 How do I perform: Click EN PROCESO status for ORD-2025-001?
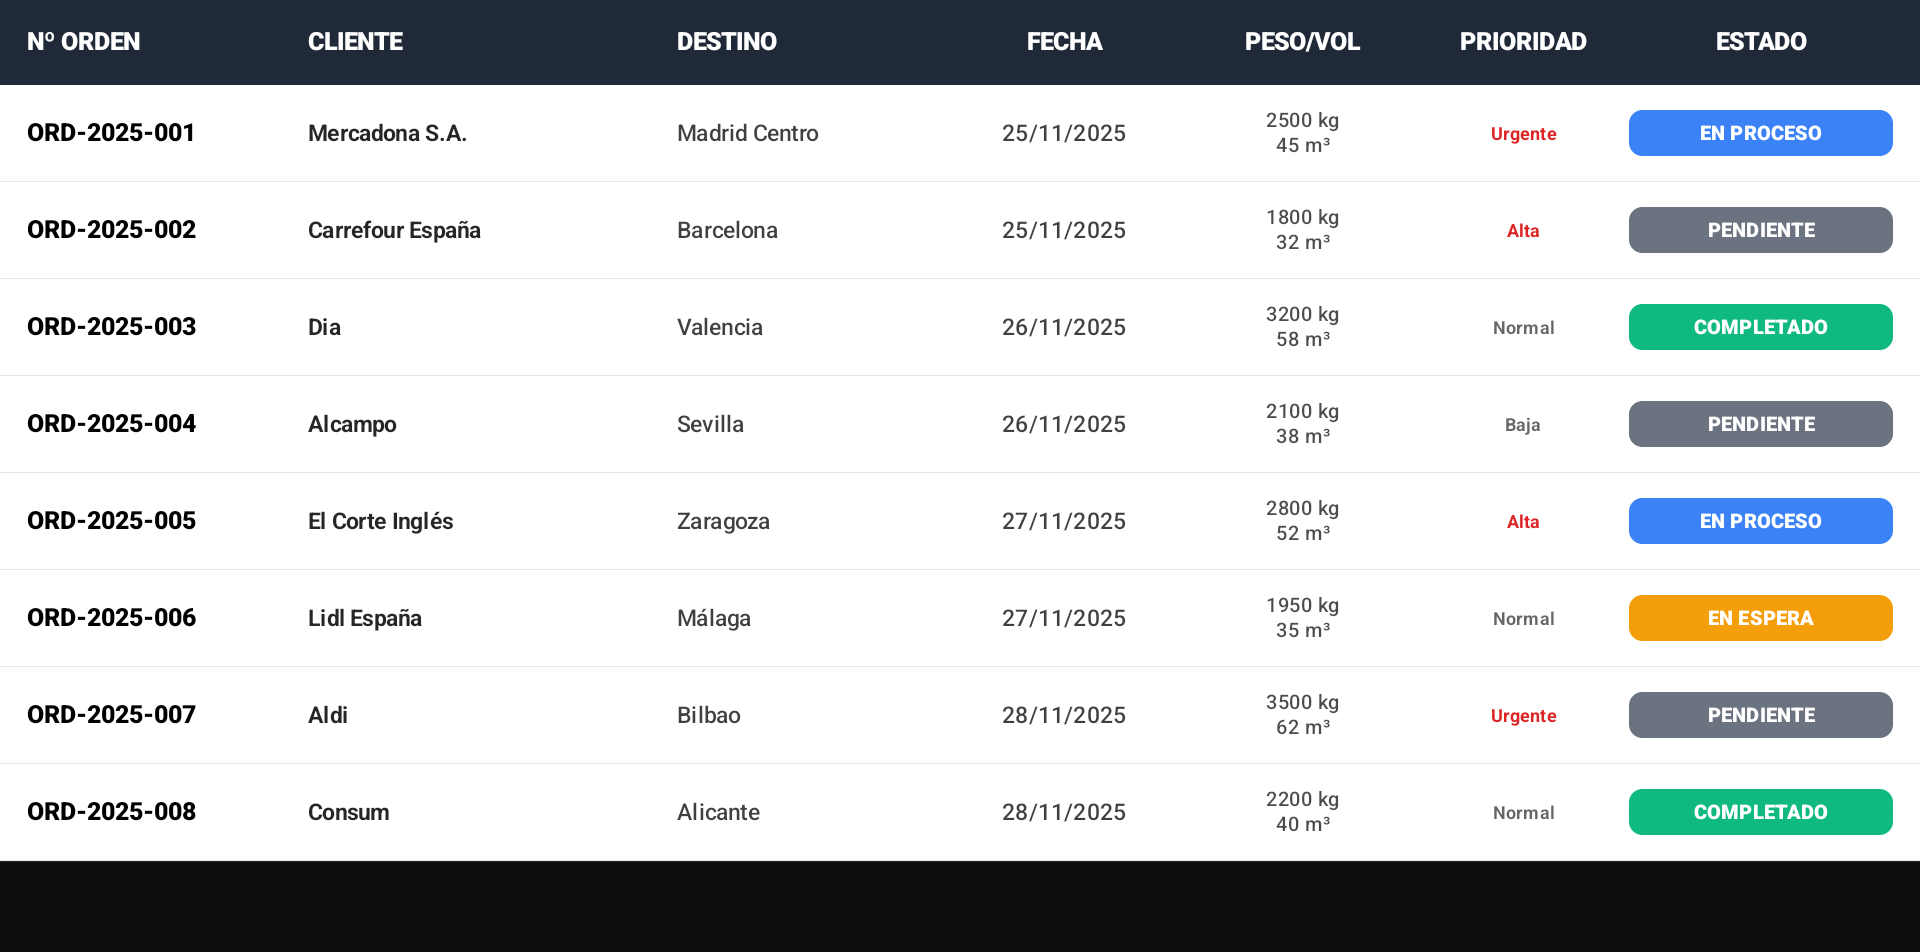[1760, 133]
